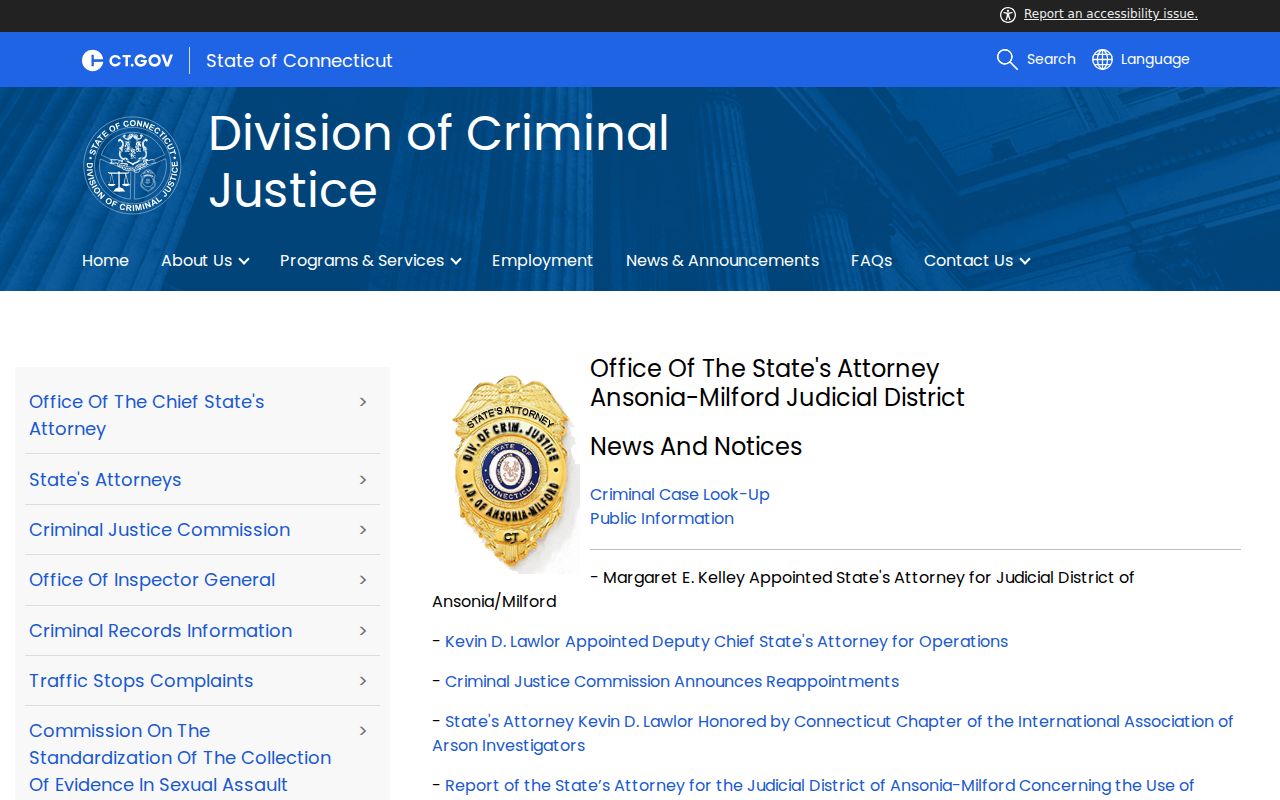Viewport: 1280px width, 800px height.
Task: Open Kevin D. Lawlor Appointed Deputy Chief link
Action: click(726, 641)
